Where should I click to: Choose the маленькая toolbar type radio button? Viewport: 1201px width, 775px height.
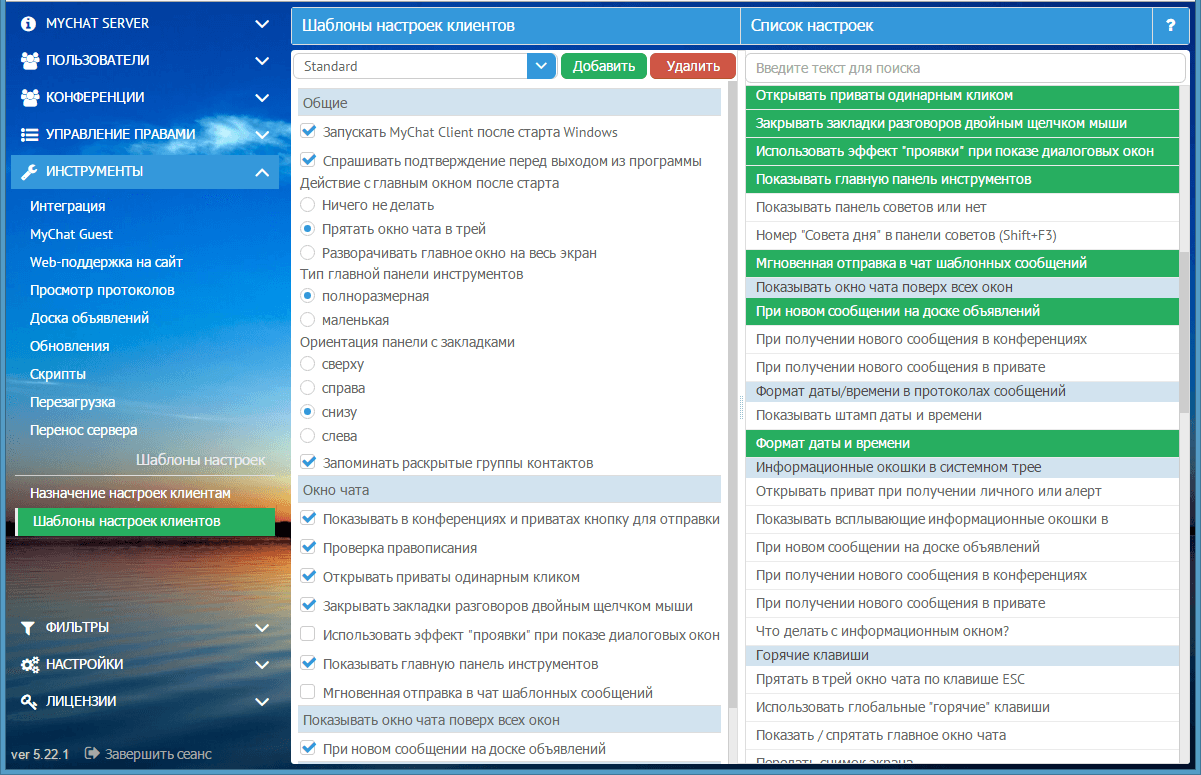point(308,320)
